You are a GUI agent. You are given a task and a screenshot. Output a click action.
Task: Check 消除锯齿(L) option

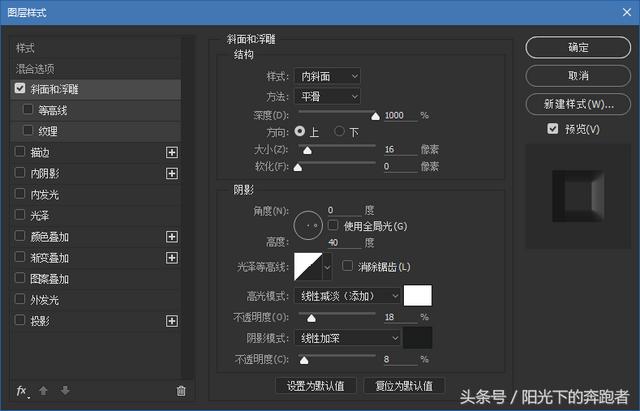pyautogui.click(x=347, y=266)
